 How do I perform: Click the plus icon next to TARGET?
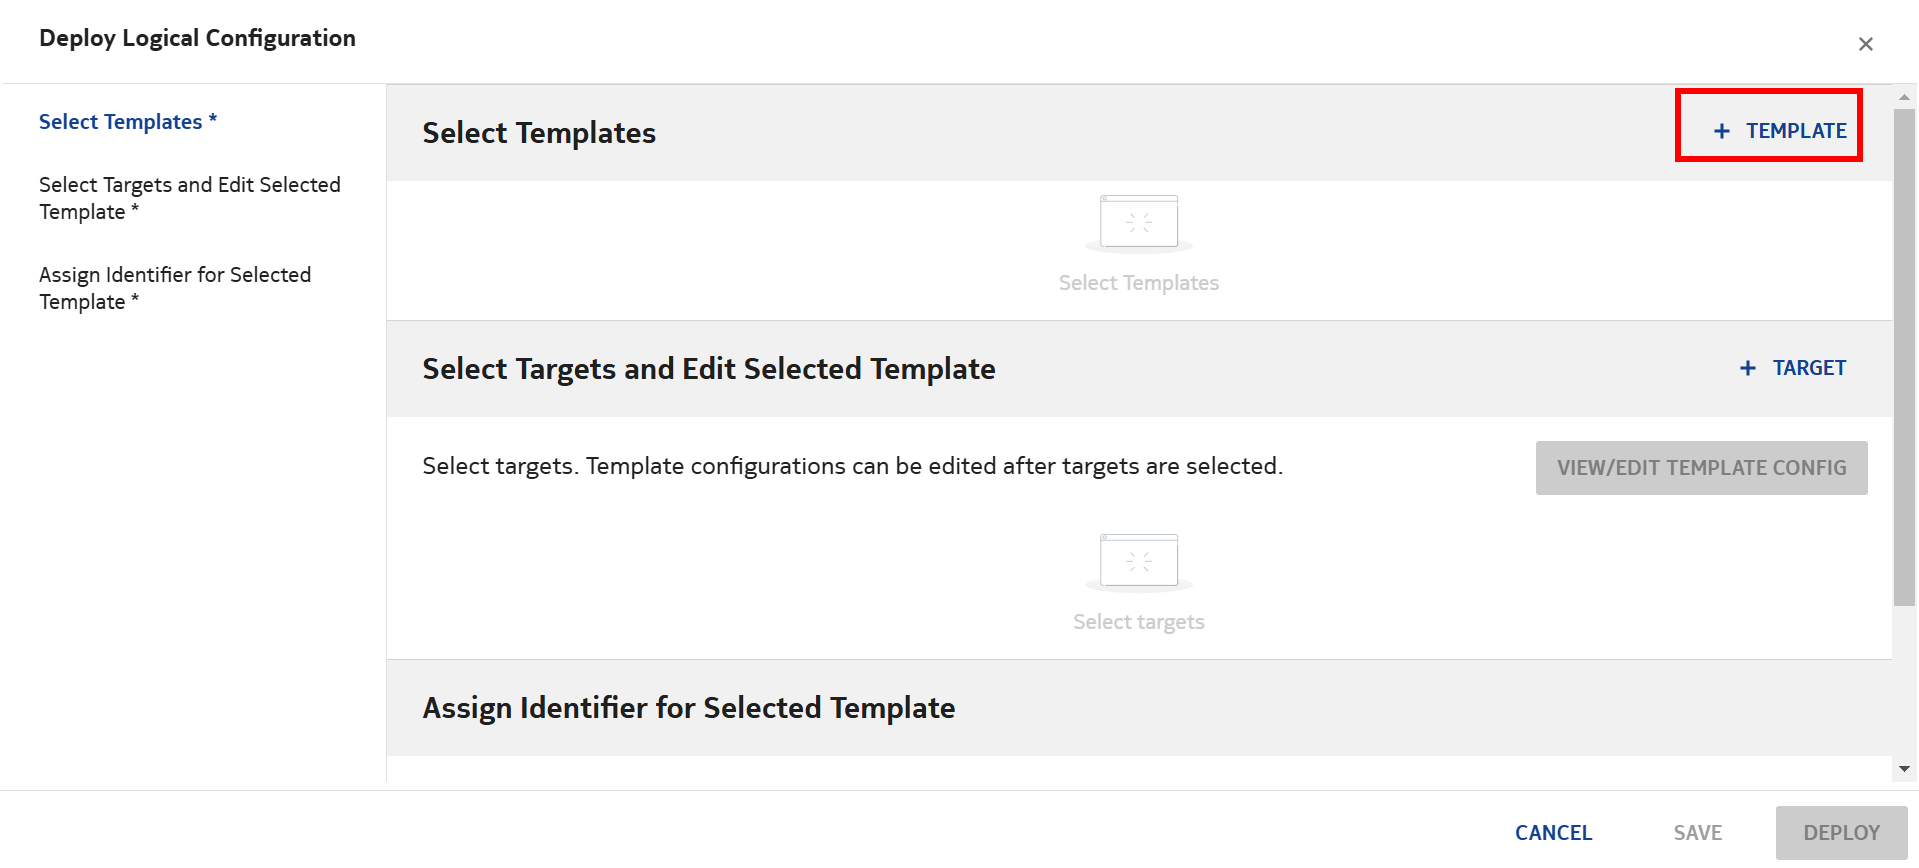[x=1747, y=369]
